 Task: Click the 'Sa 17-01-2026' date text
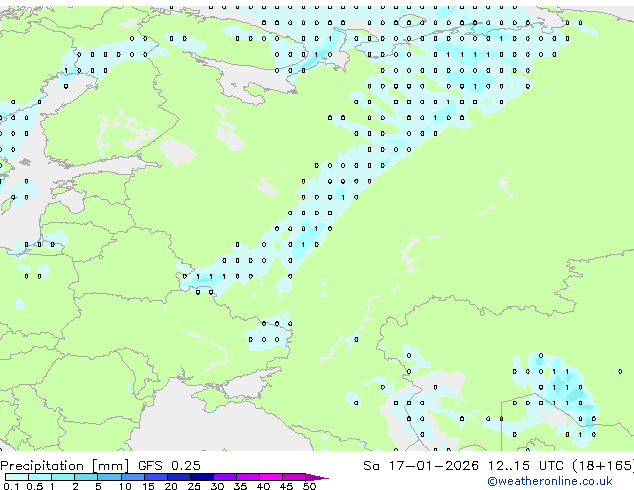coord(421,466)
